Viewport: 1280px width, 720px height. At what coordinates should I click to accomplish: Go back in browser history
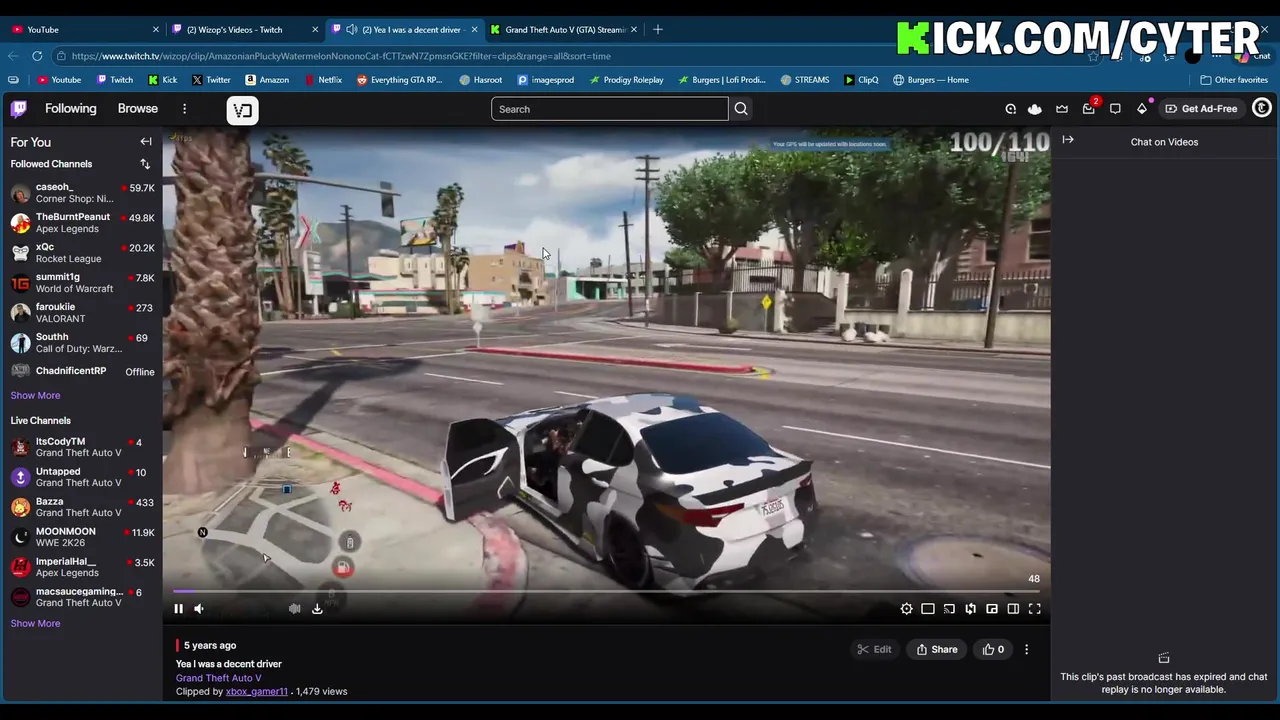14,56
